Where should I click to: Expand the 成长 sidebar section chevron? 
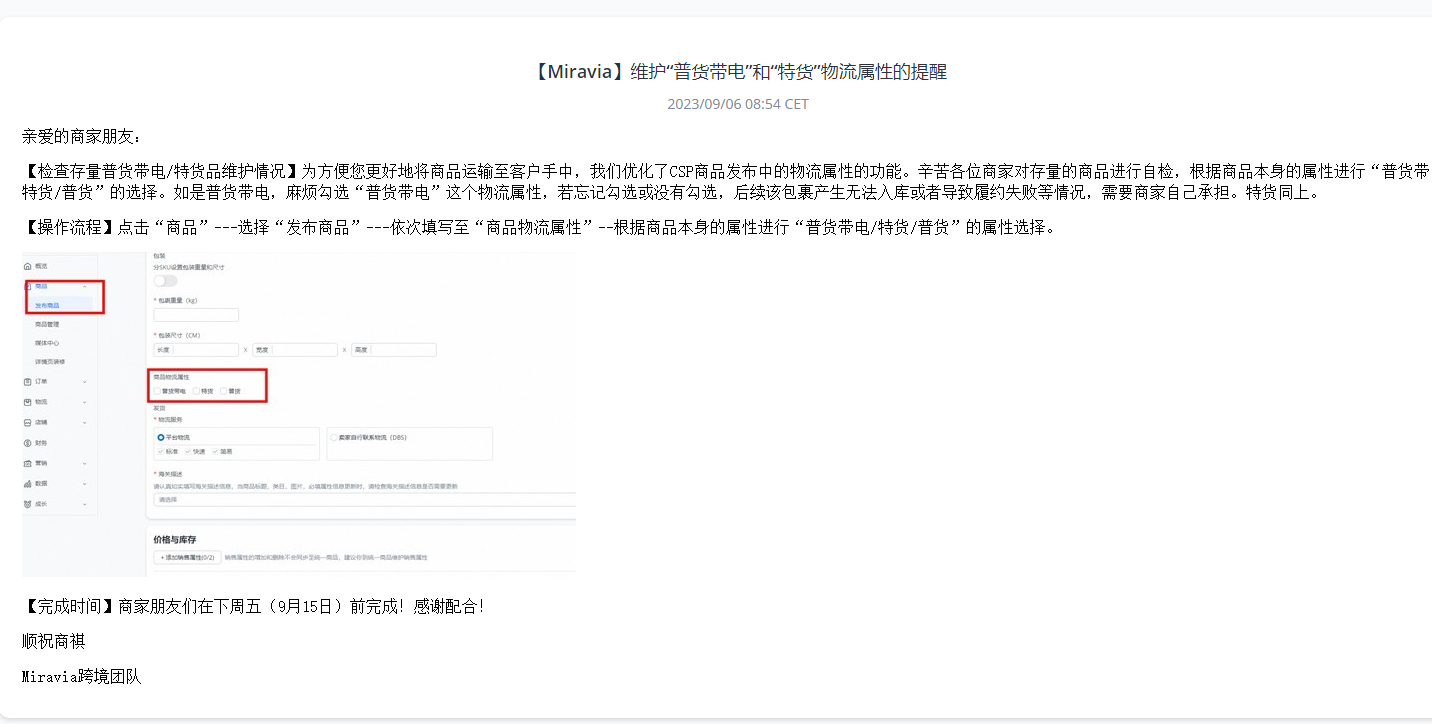coord(84,504)
